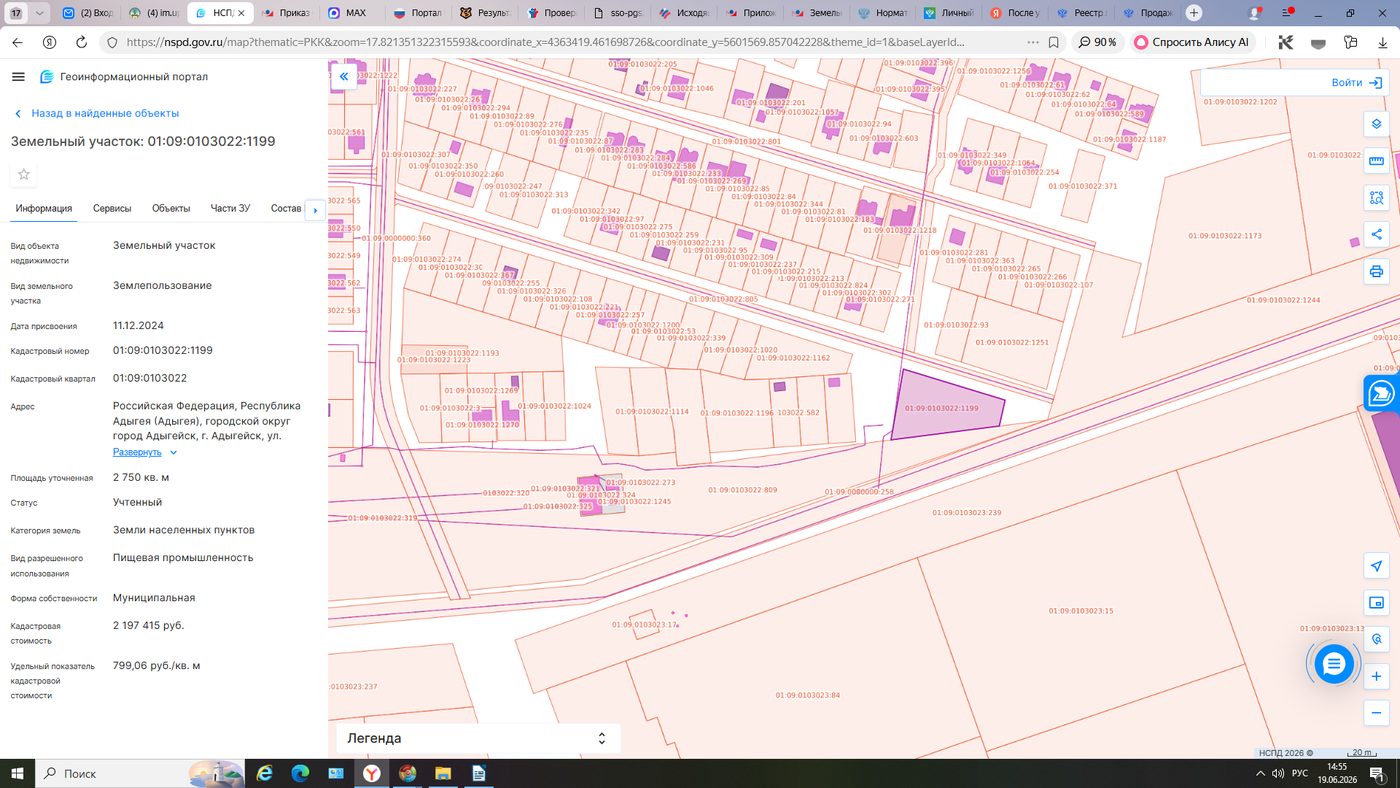Open the blue chat support bubble
This screenshot has width=1400, height=788.
pos(1333,663)
